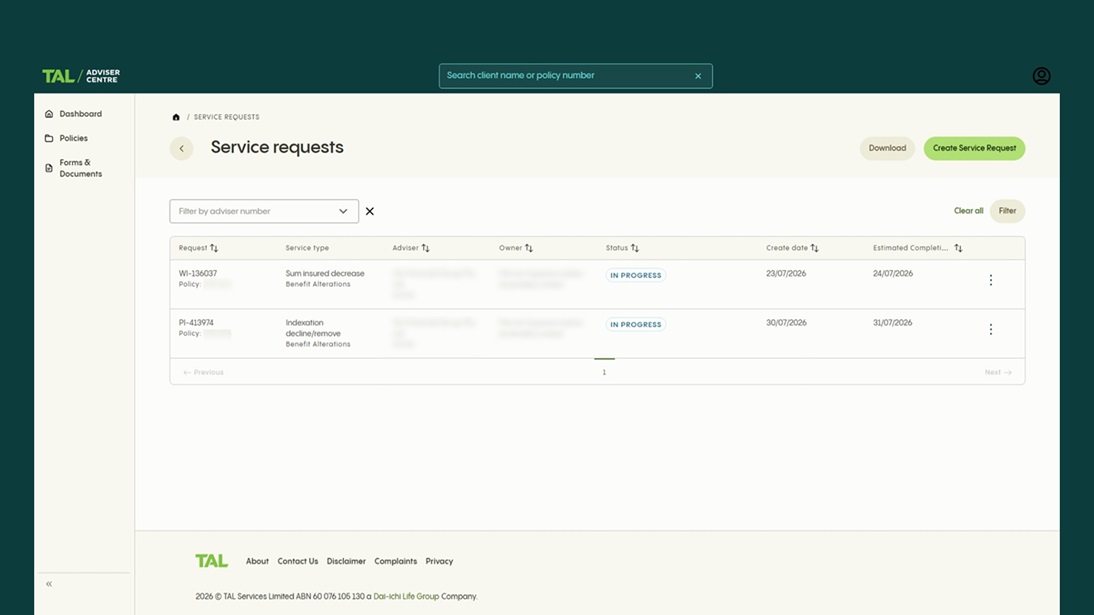Viewport: 1094px width, 615px height.
Task: Open Policies in the sidebar
Action: pyautogui.click(x=73, y=138)
